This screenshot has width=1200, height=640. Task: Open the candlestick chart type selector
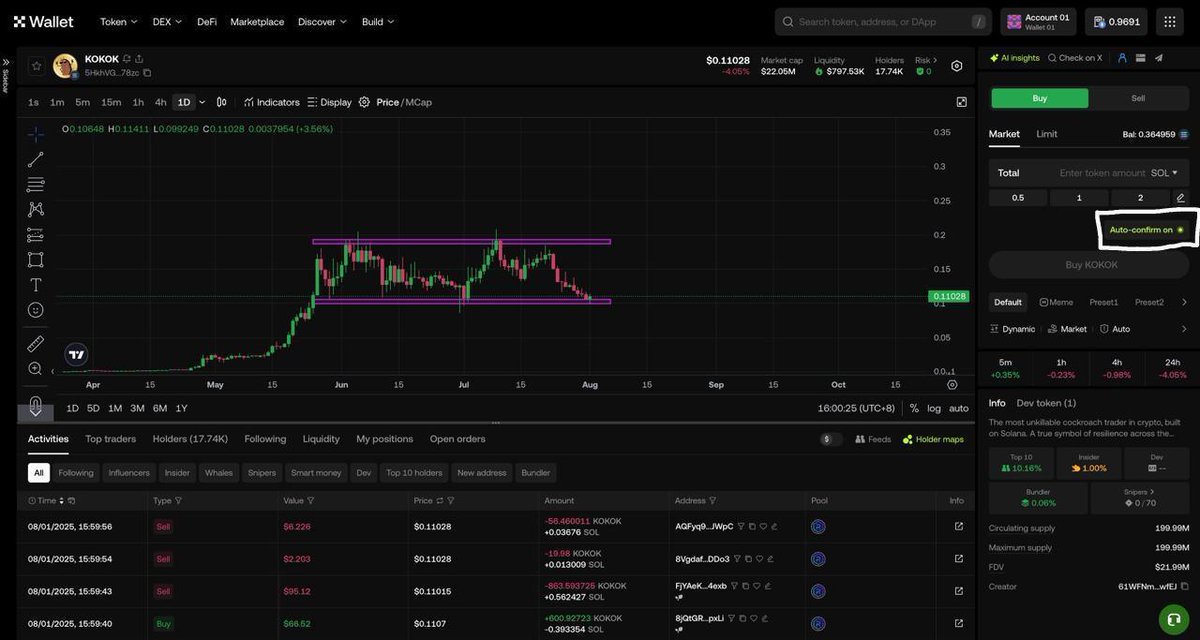(x=221, y=102)
